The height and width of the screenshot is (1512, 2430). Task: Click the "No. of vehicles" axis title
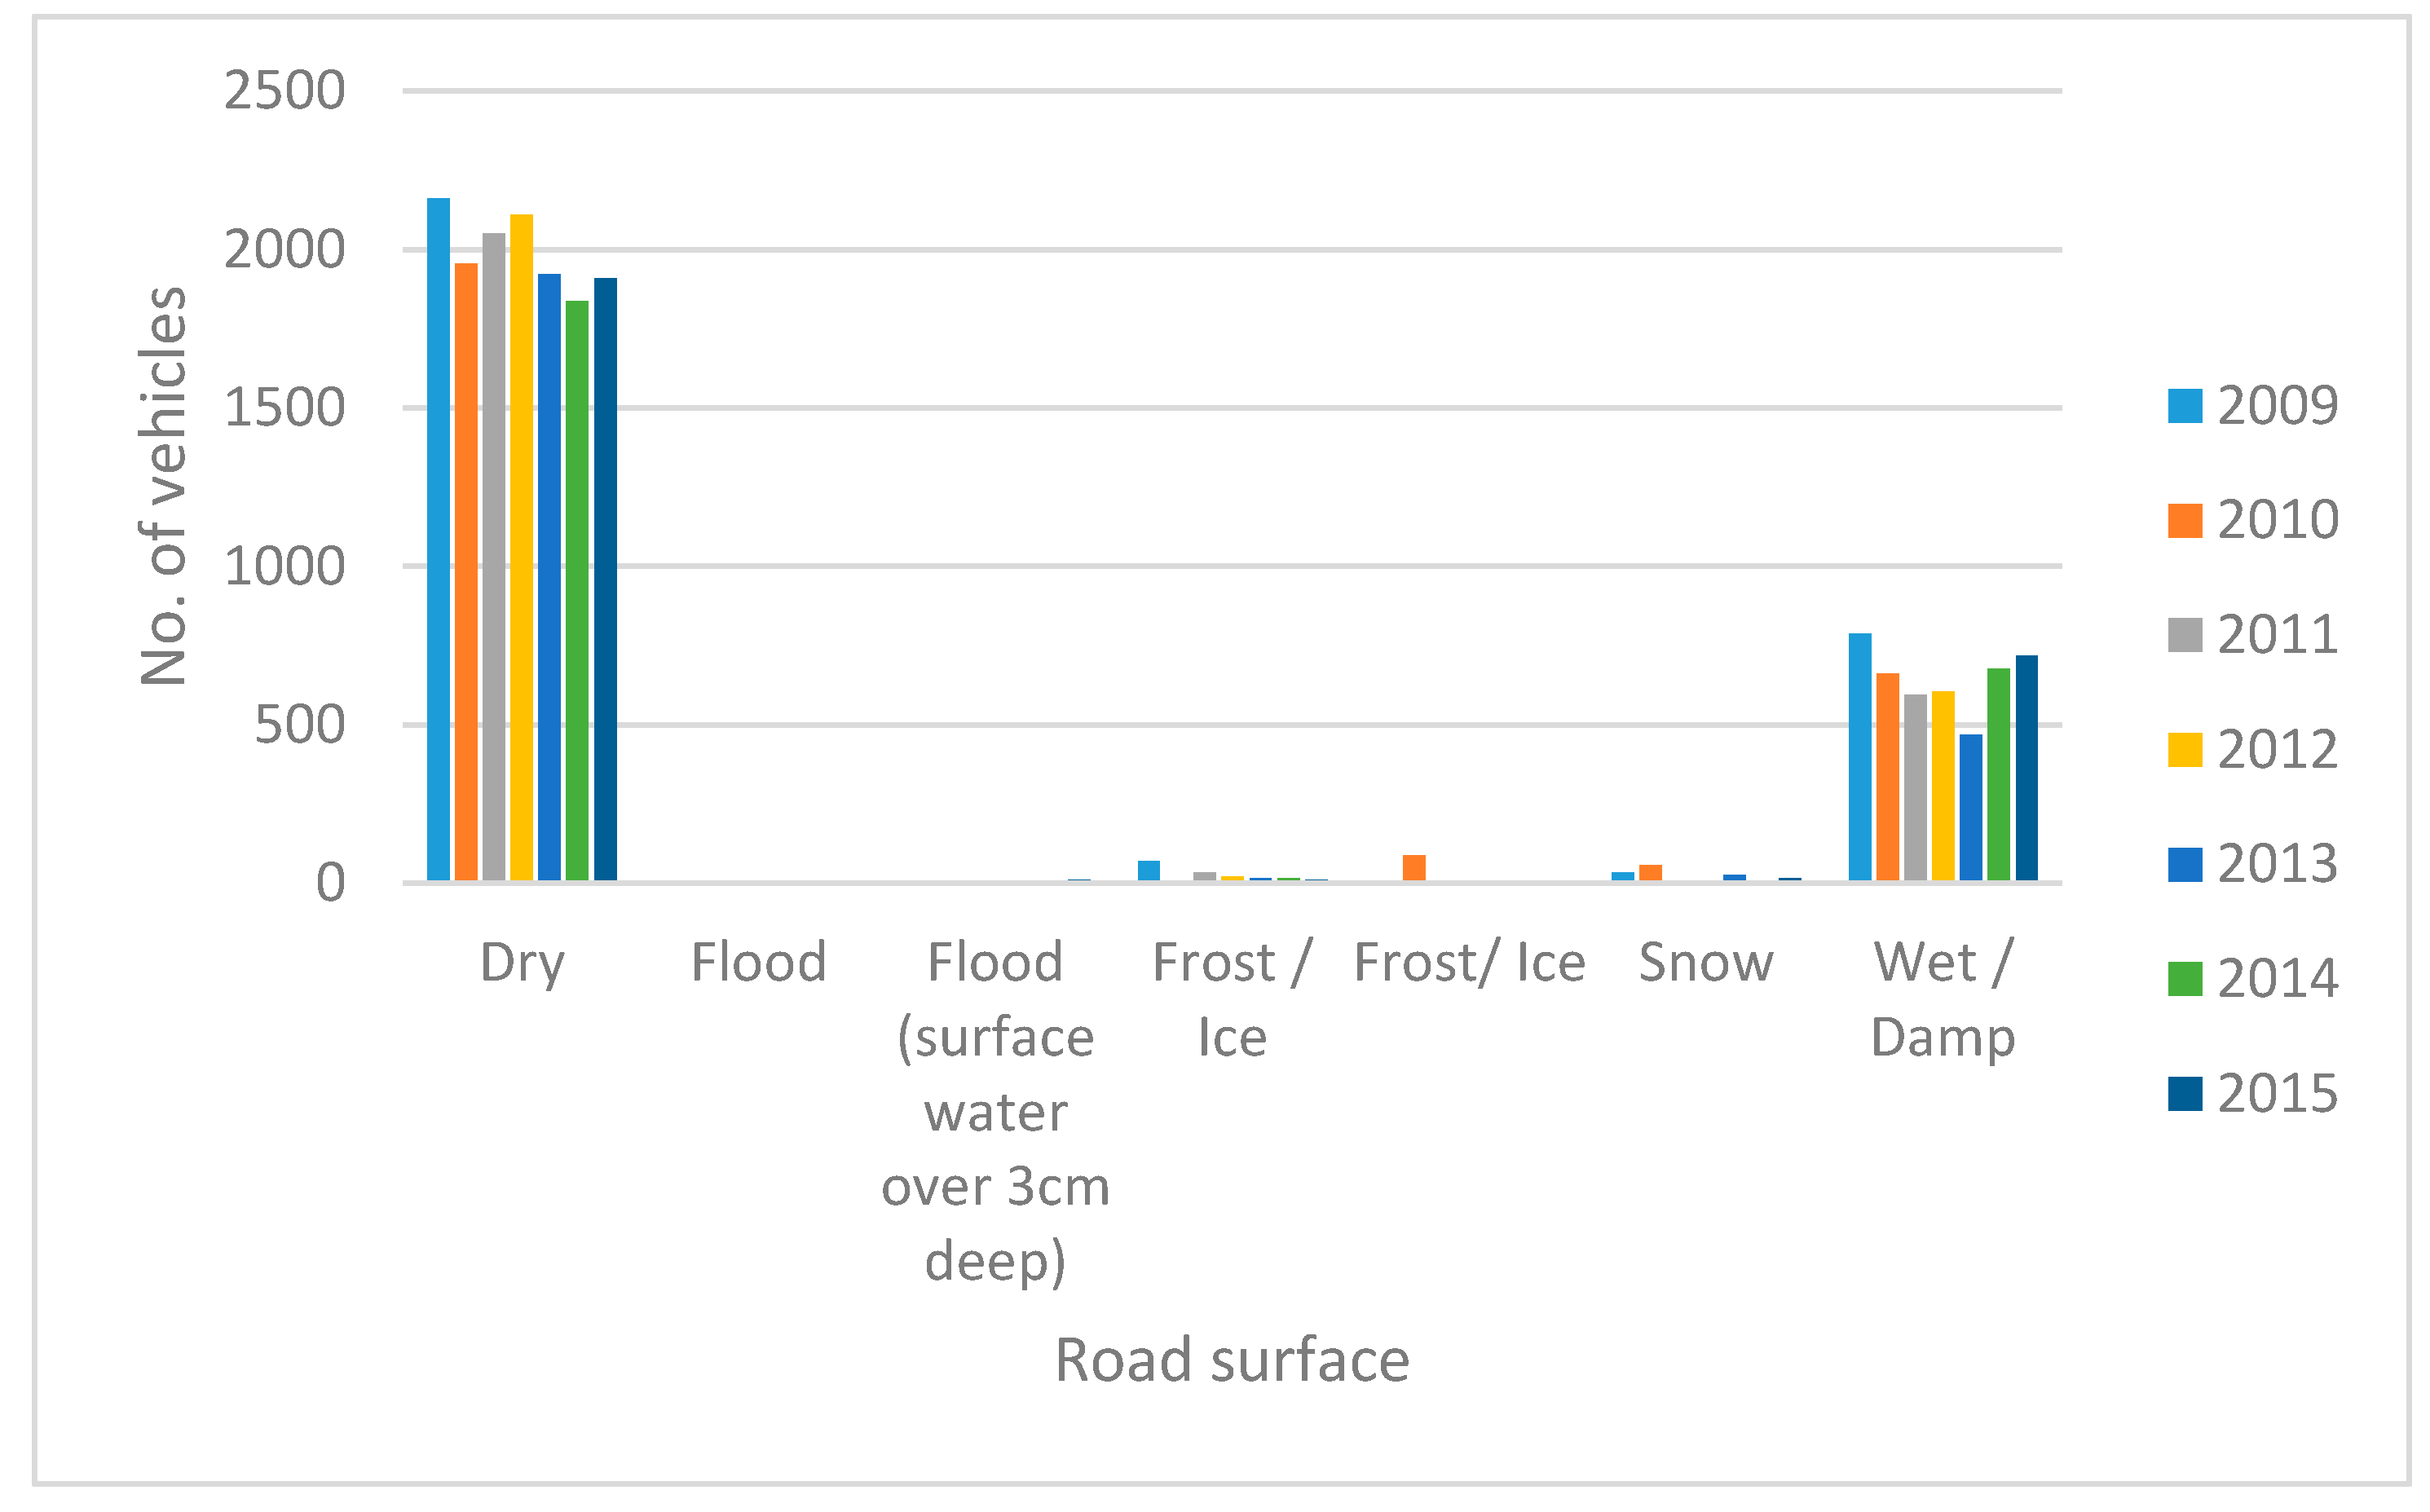click(x=164, y=486)
